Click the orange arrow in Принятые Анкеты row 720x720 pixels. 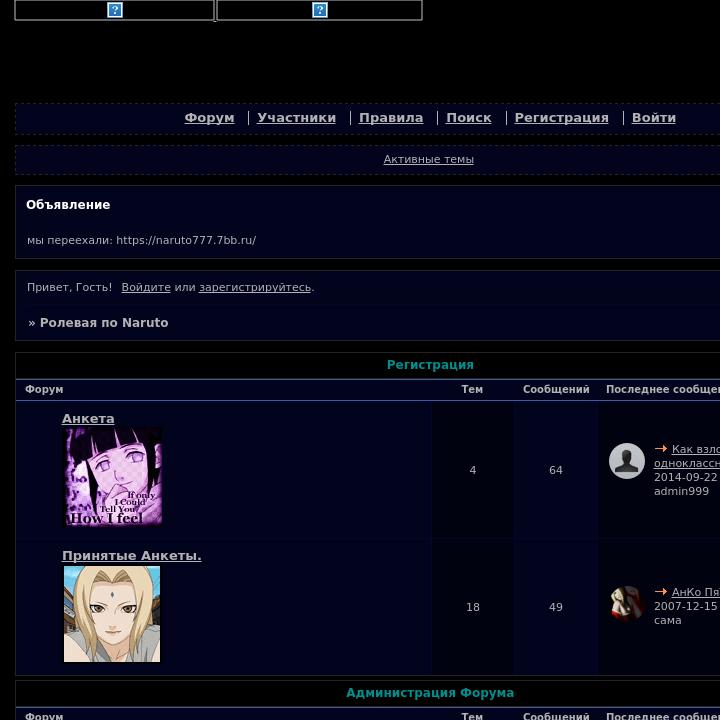[661, 592]
